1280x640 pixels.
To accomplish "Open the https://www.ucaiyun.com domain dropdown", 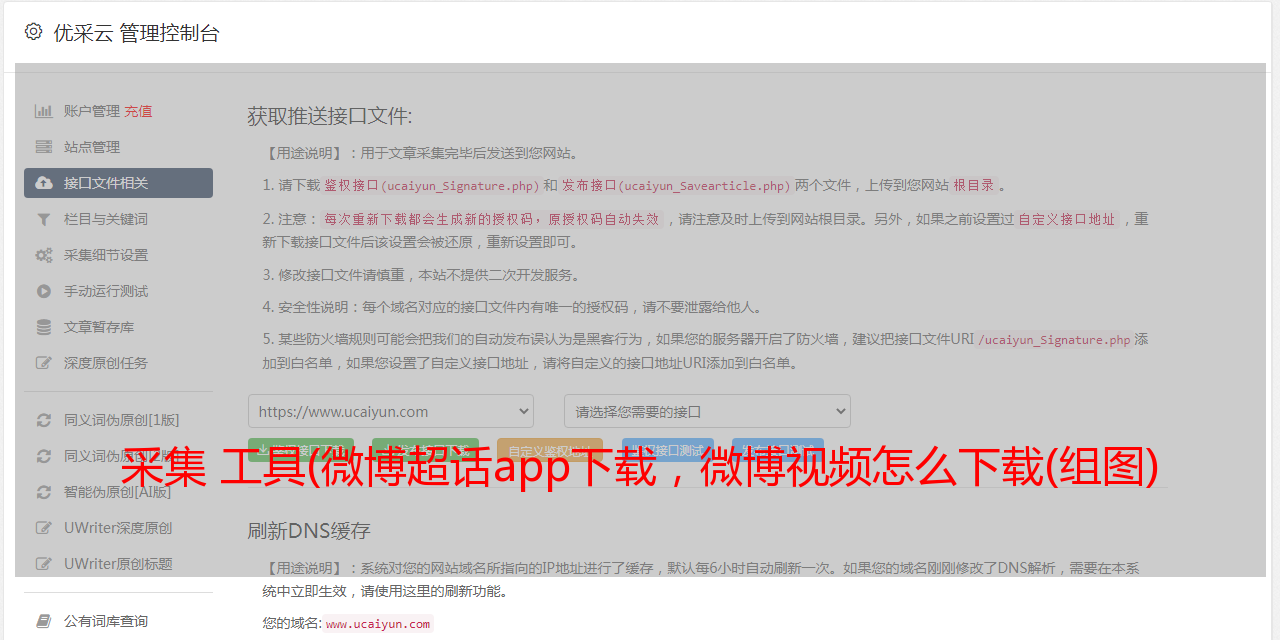I will click(391, 411).
